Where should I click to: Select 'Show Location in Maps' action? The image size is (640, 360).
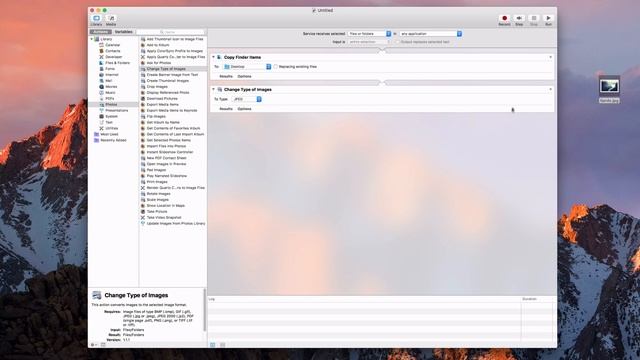point(166,206)
